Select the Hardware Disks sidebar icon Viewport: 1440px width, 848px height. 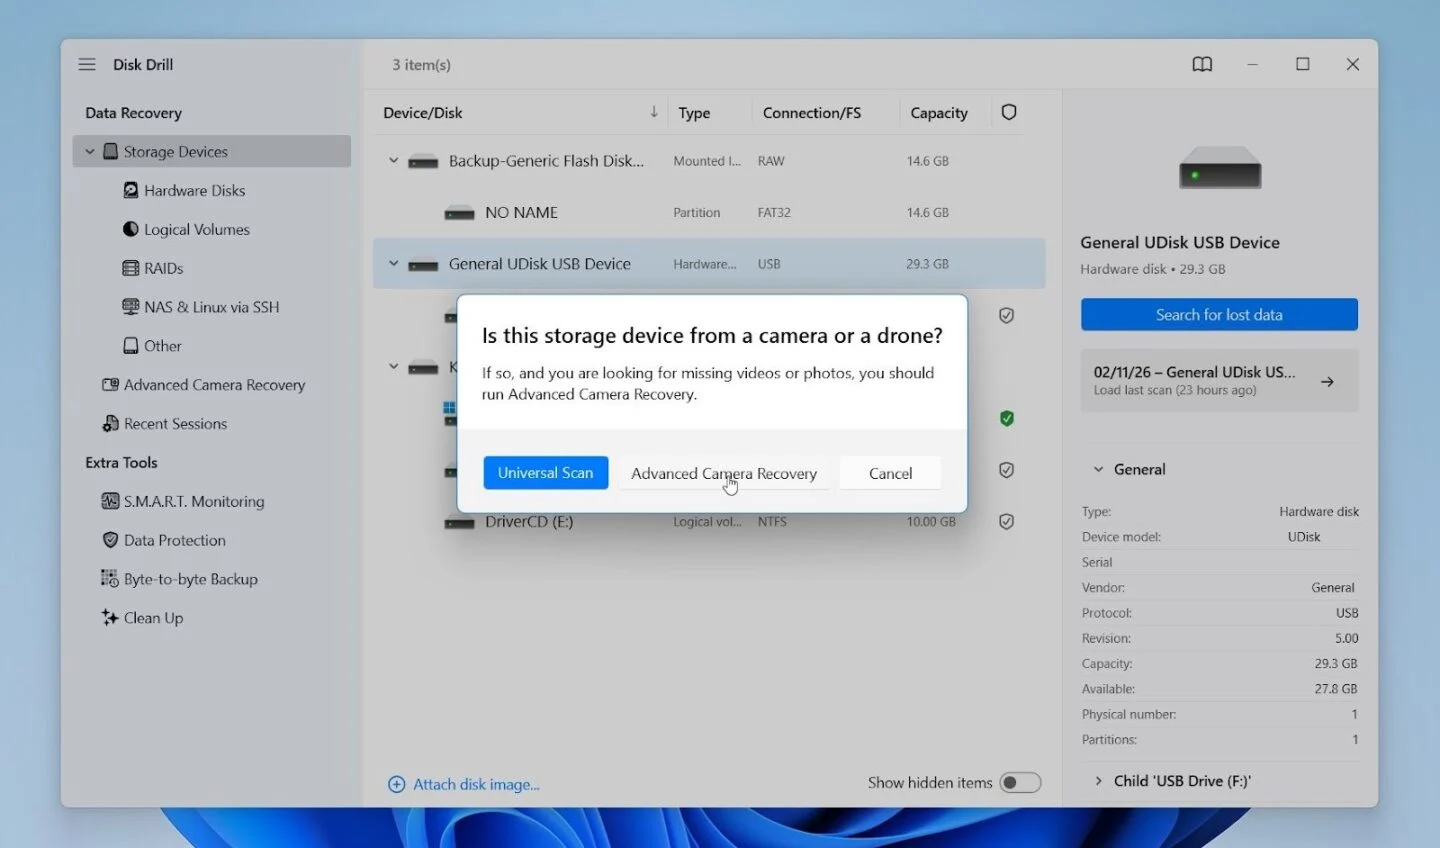tap(131, 190)
